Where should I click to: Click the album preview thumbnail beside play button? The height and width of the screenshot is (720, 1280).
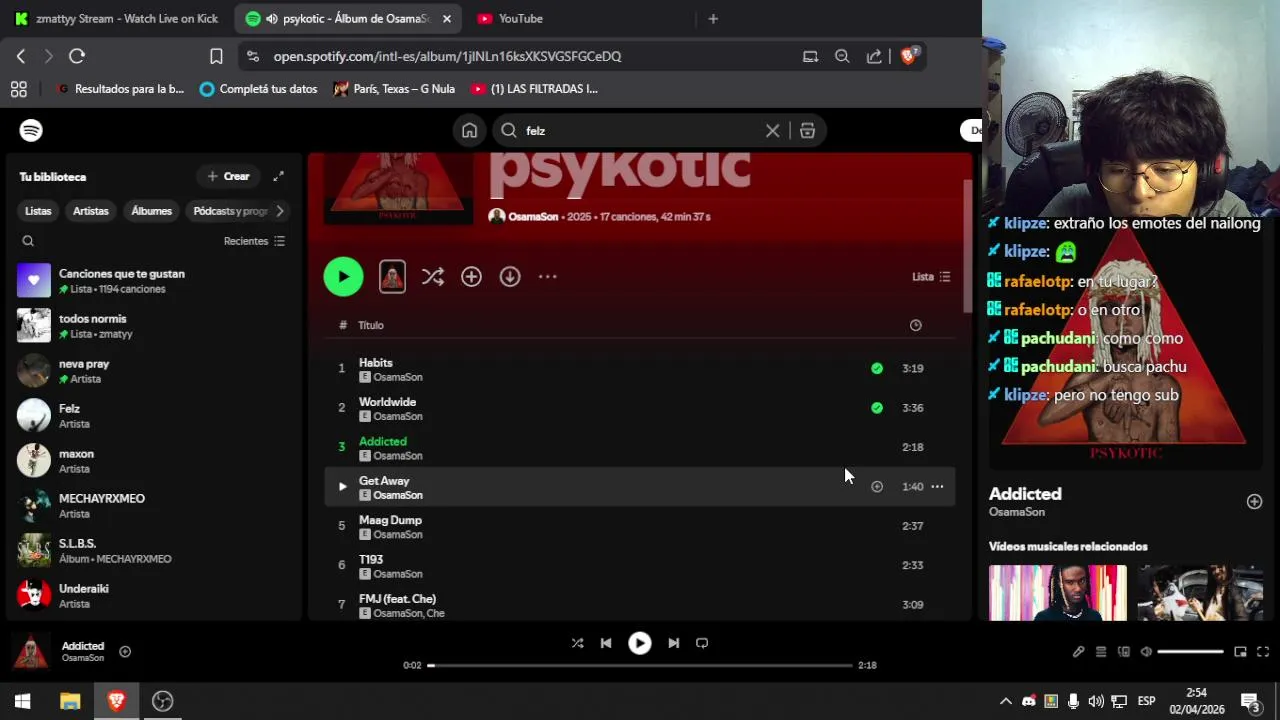[x=392, y=277]
